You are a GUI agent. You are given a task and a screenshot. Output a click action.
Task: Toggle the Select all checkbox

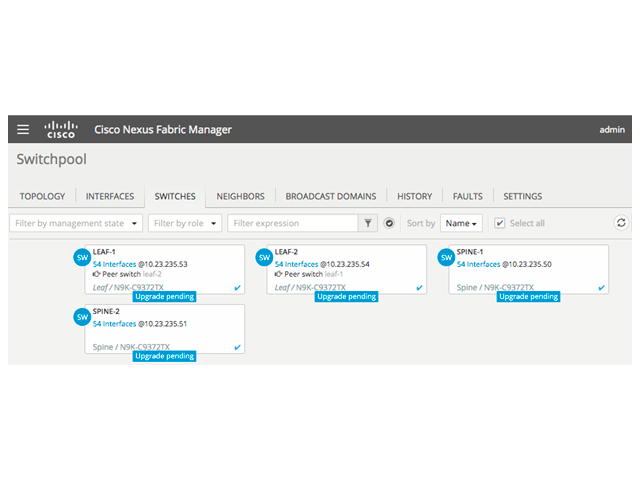coord(500,223)
